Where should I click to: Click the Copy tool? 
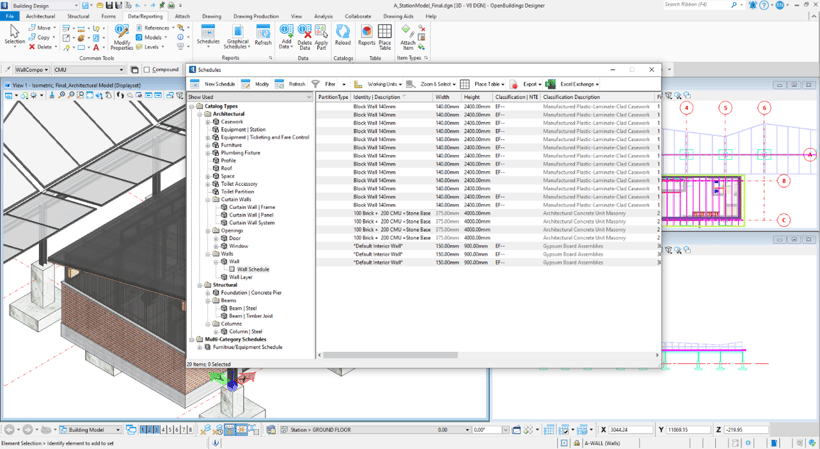[x=40, y=37]
